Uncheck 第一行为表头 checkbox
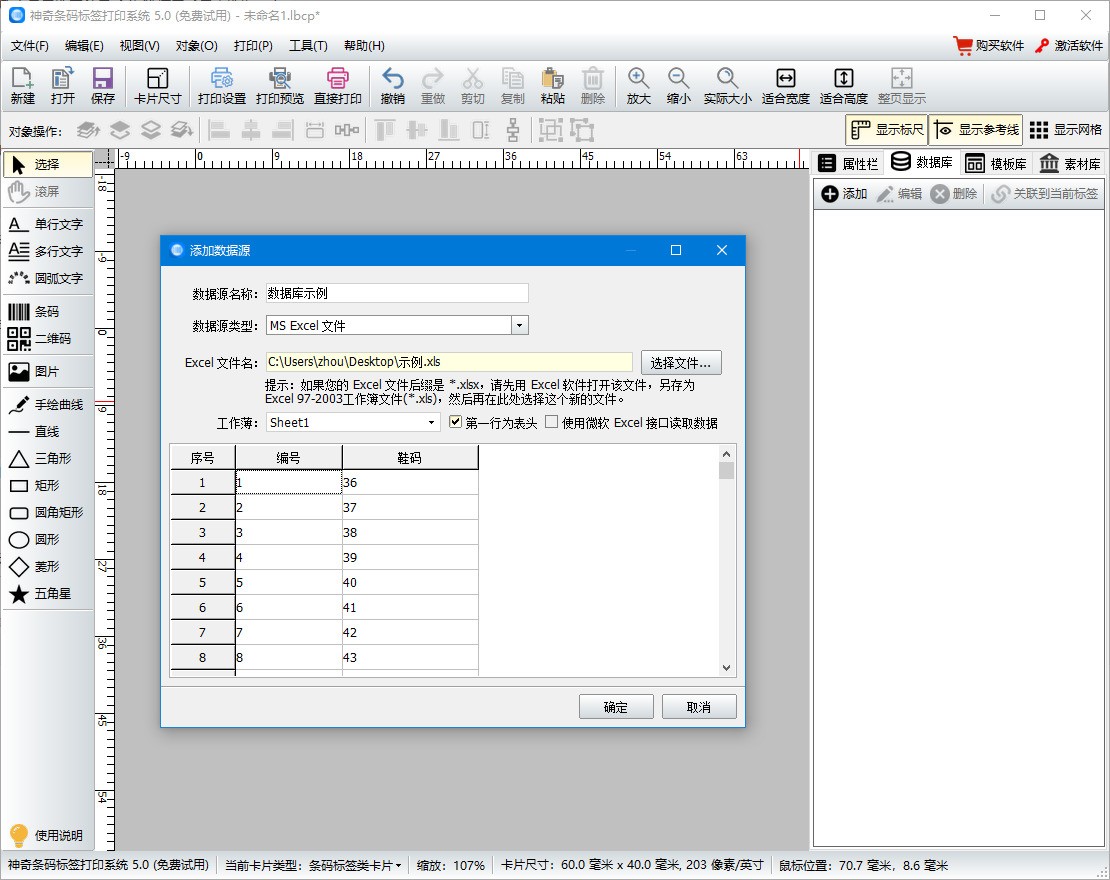The height and width of the screenshot is (880, 1110). pyautogui.click(x=456, y=423)
